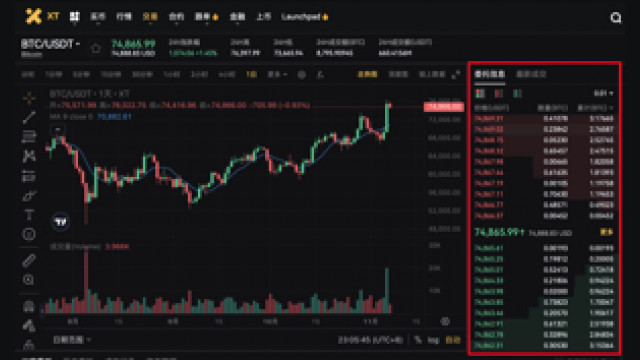Open the 交易 (trade) menu
The height and width of the screenshot is (360, 640).
(x=150, y=17)
